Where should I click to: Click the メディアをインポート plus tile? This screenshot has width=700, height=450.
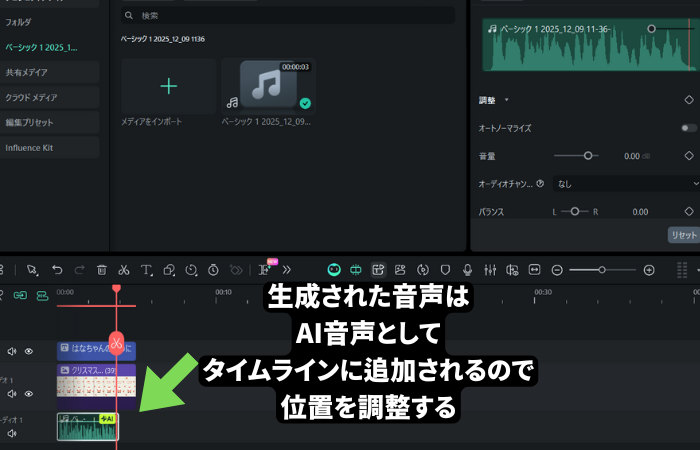coord(169,86)
